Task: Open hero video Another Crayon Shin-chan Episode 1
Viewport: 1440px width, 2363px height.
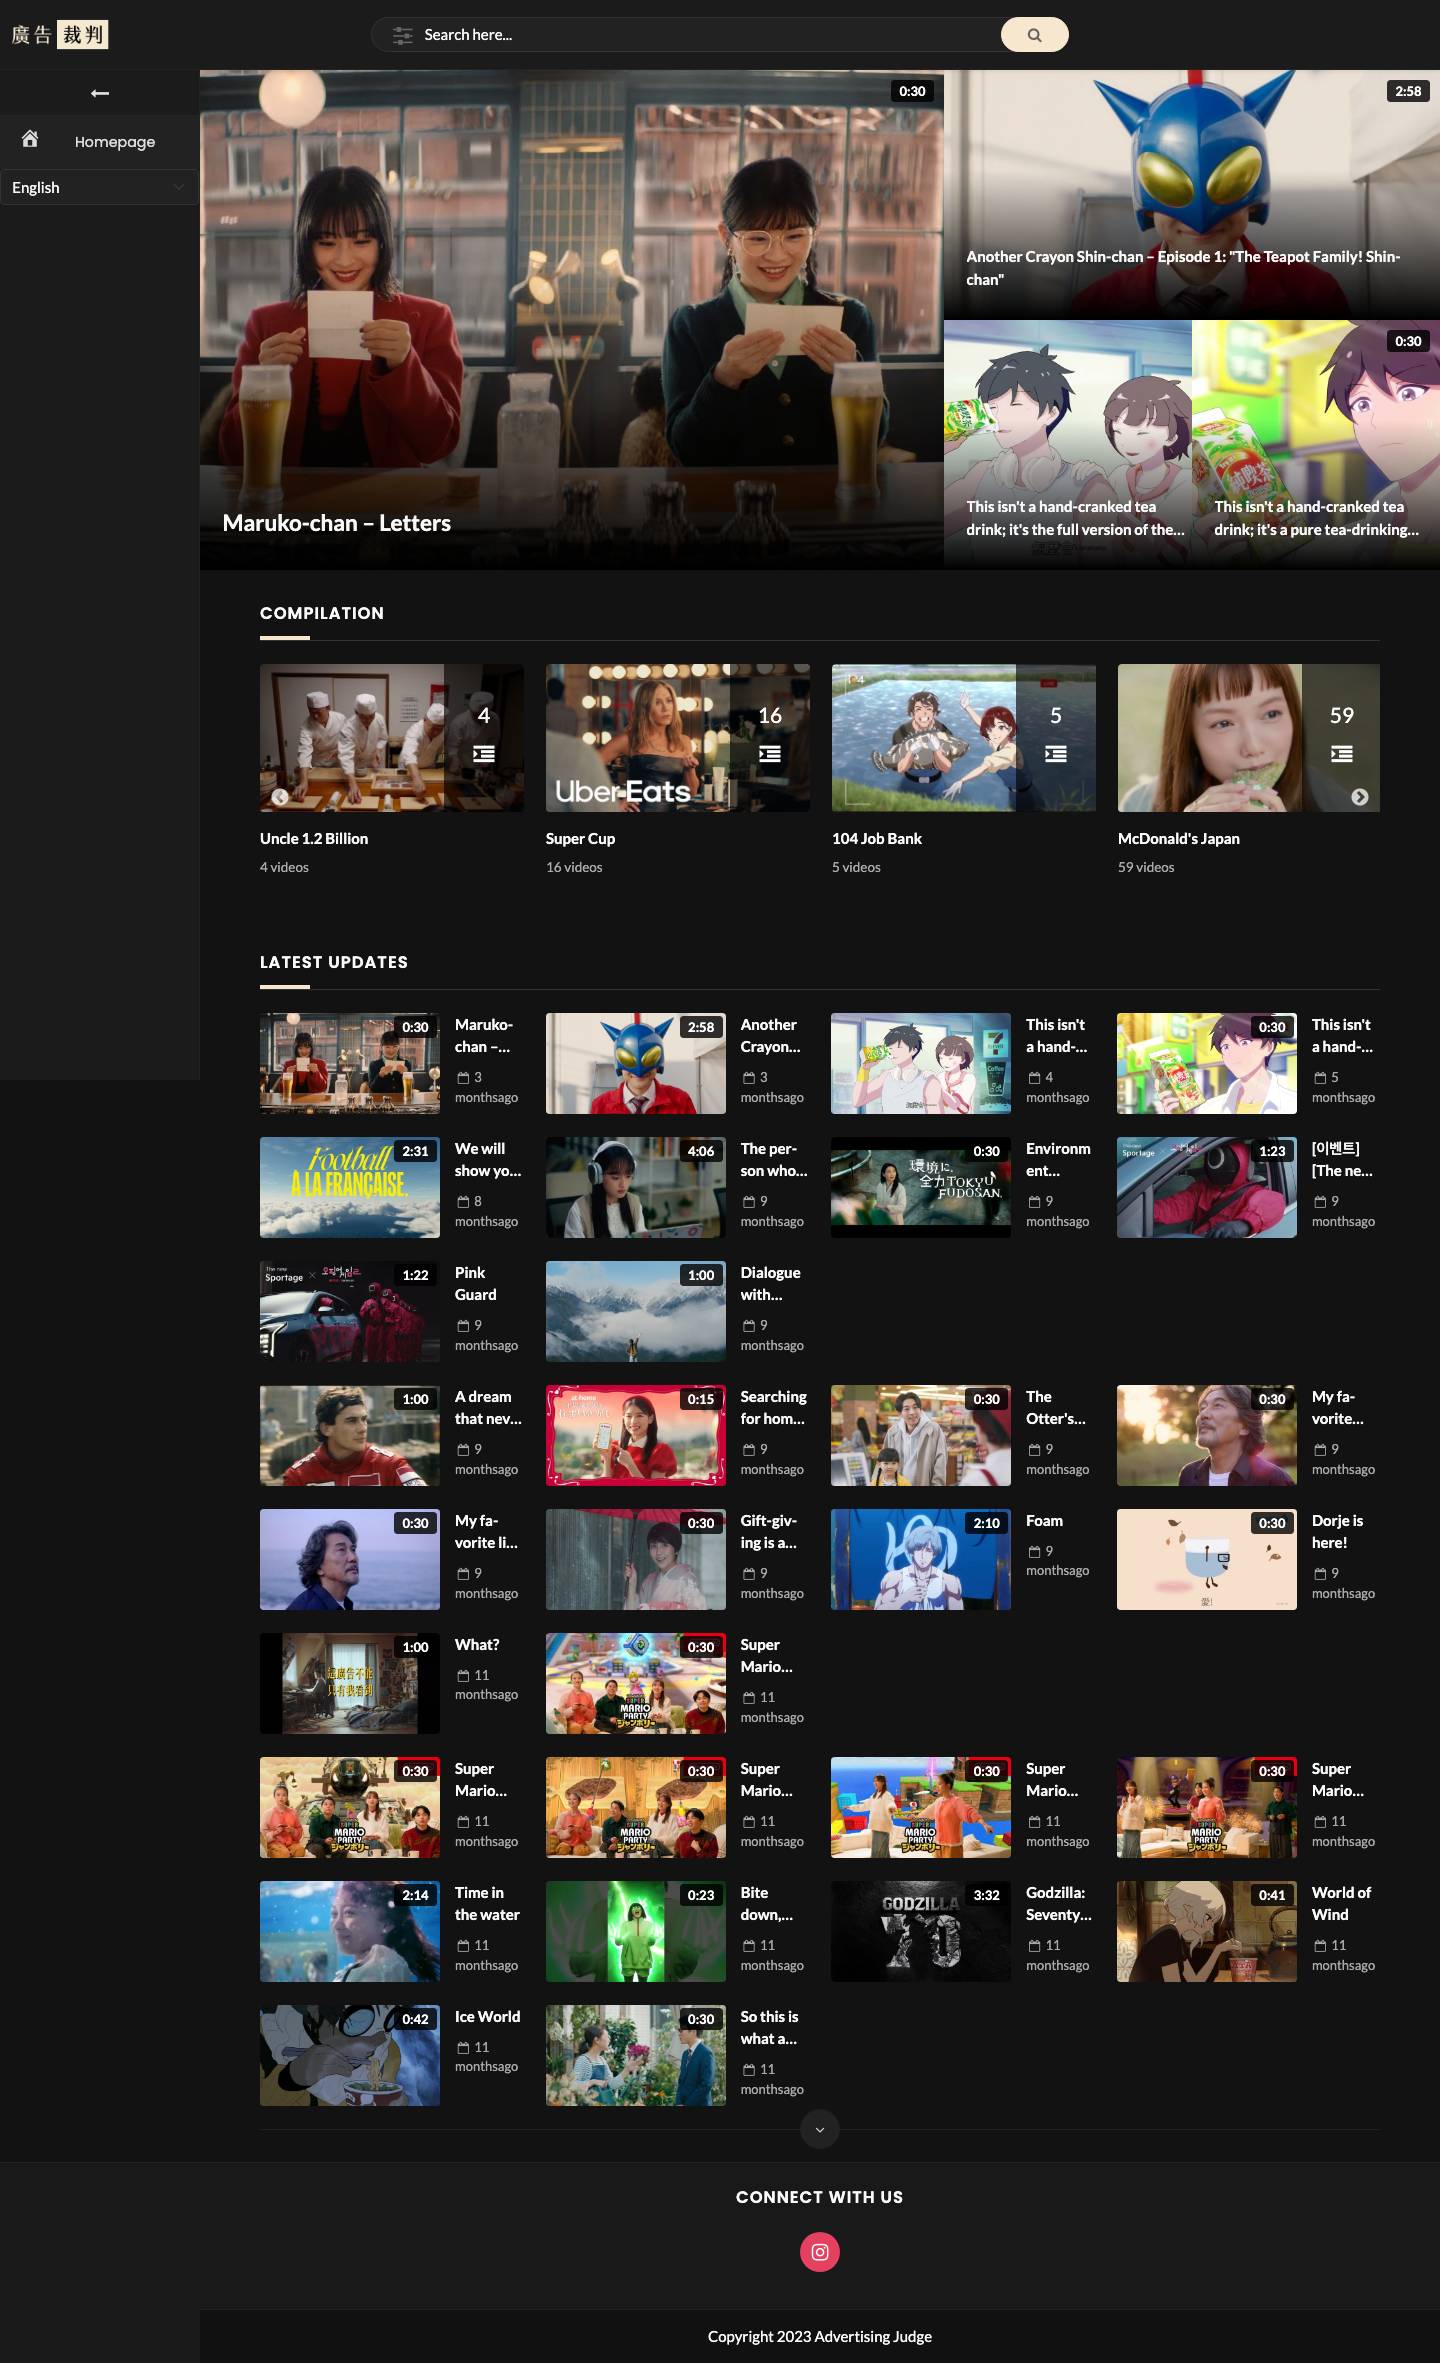Action: pyautogui.click(x=1192, y=195)
